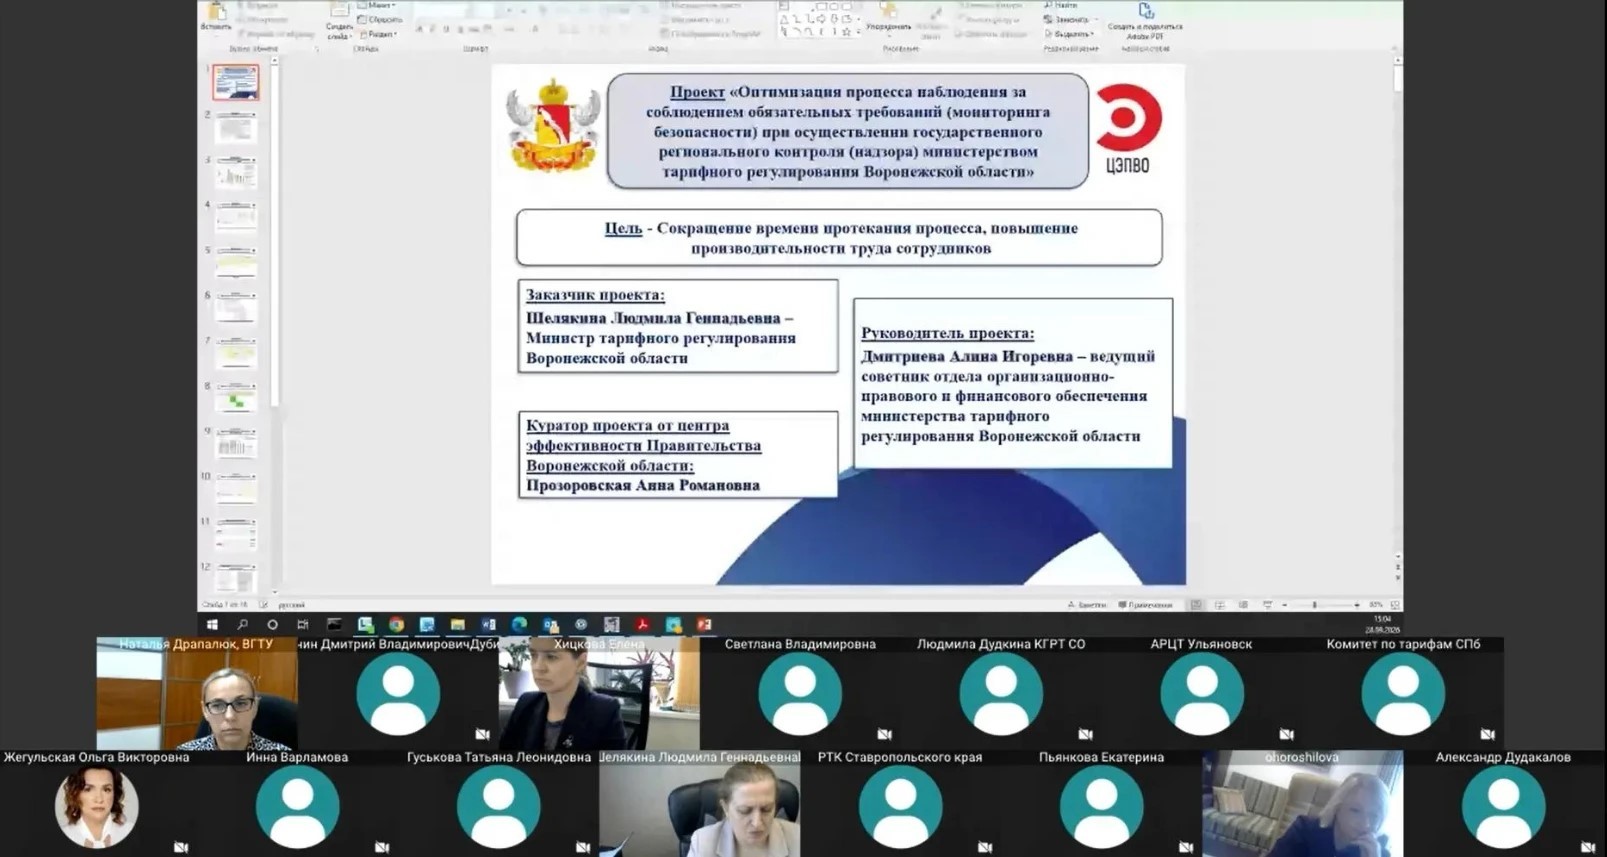Adjust the zoom slider handle
1607x857 pixels.
tap(1314, 605)
